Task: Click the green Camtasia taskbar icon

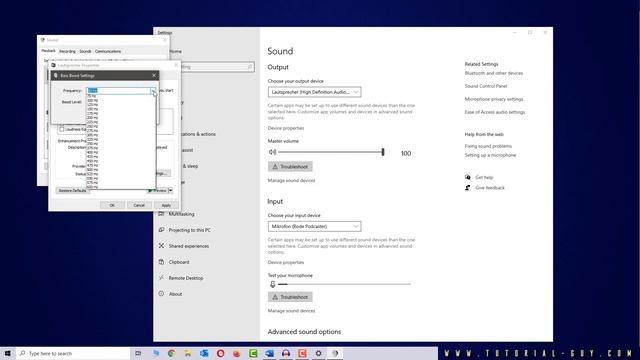Action: point(253,353)
